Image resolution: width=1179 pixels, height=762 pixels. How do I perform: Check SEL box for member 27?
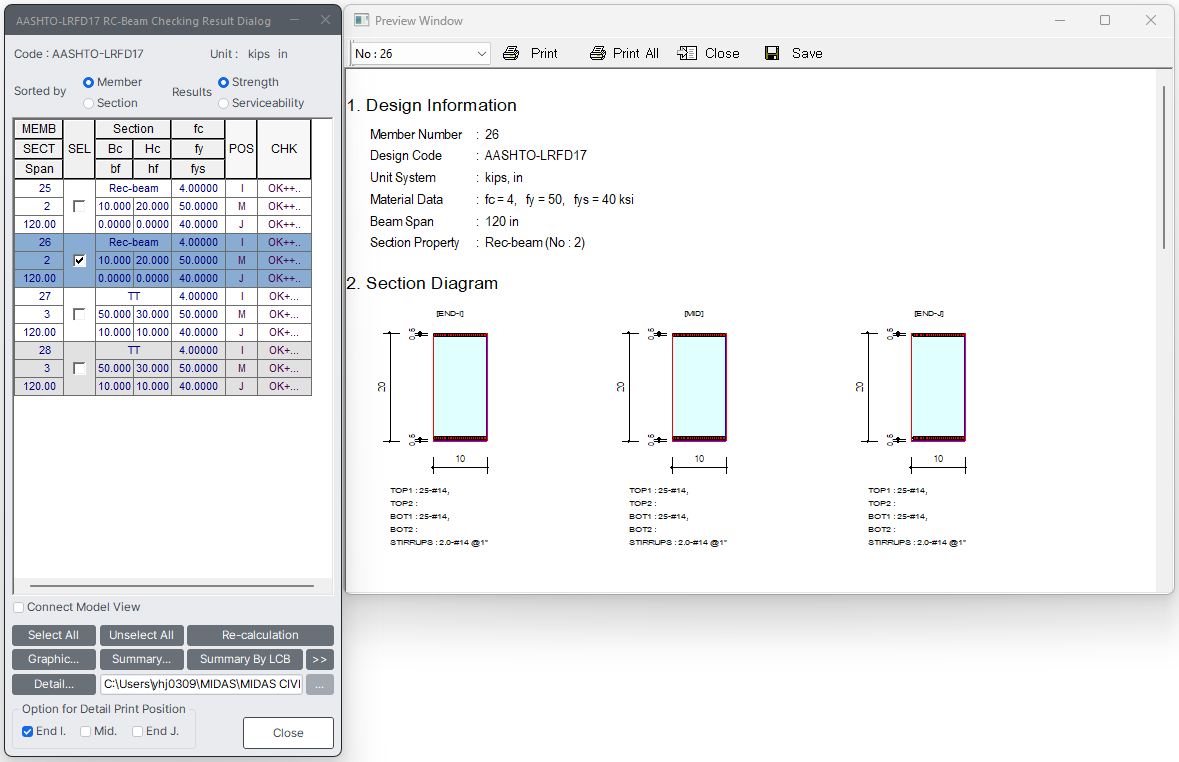tap(79, 314)
